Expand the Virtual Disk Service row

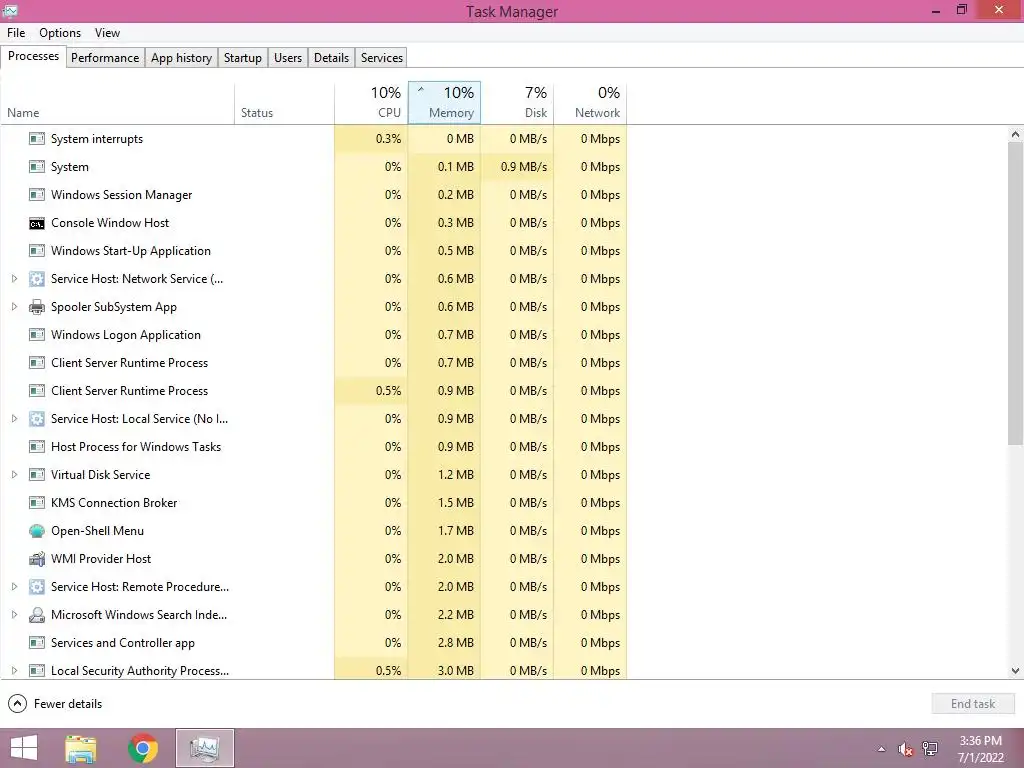14,475
